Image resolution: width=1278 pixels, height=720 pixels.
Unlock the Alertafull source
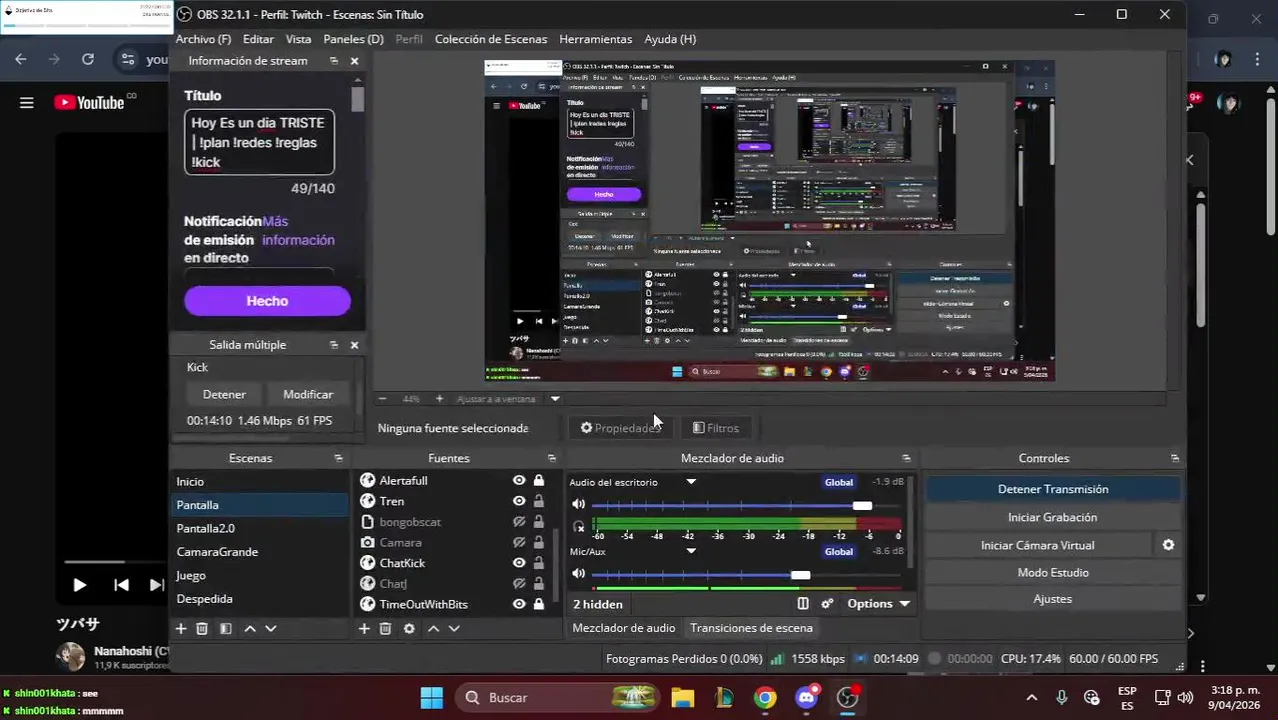coord(539,480)
